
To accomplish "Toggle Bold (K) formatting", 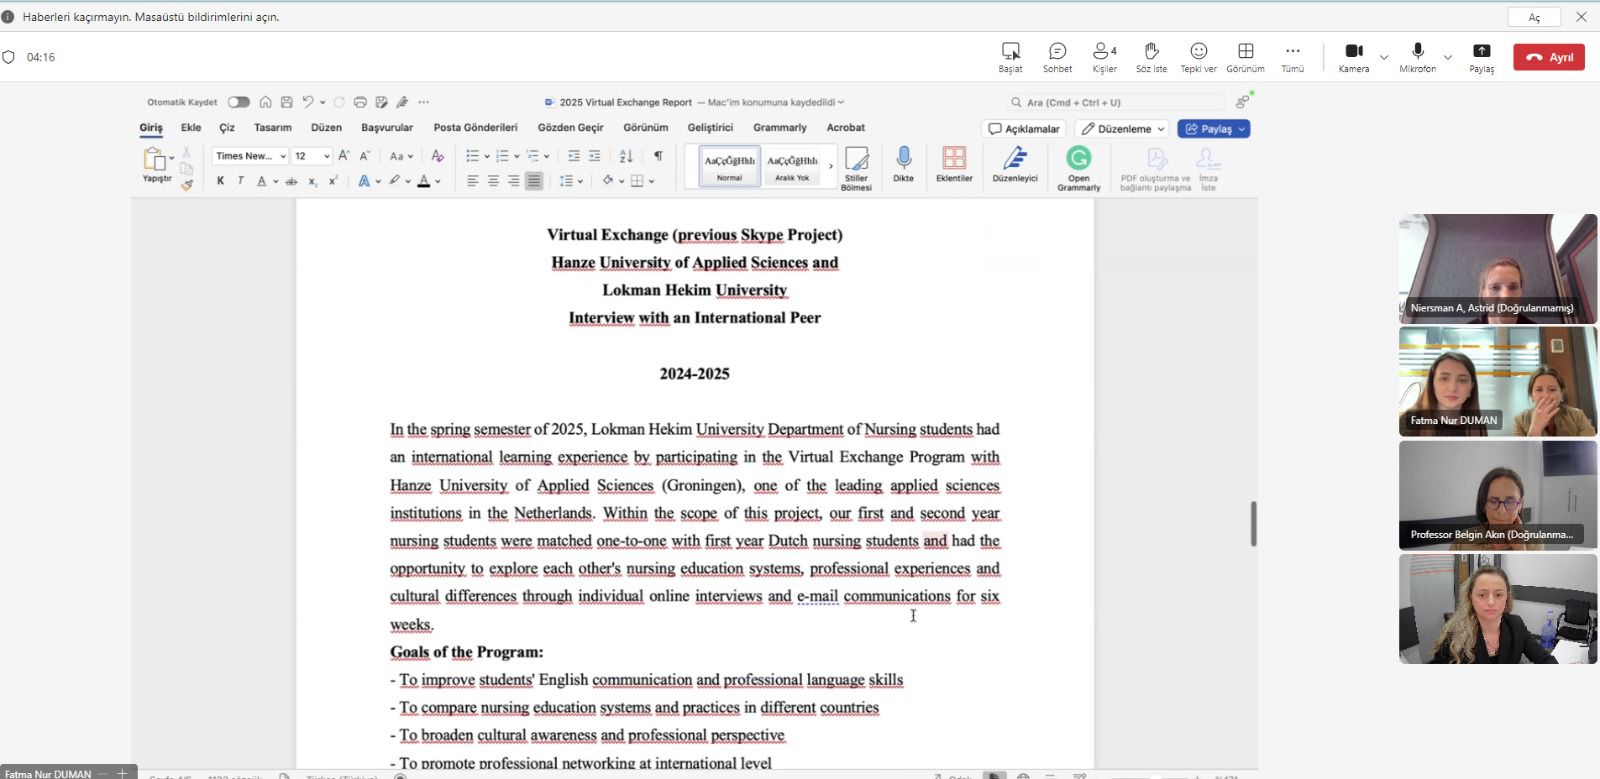I will [x=220, y=181].
